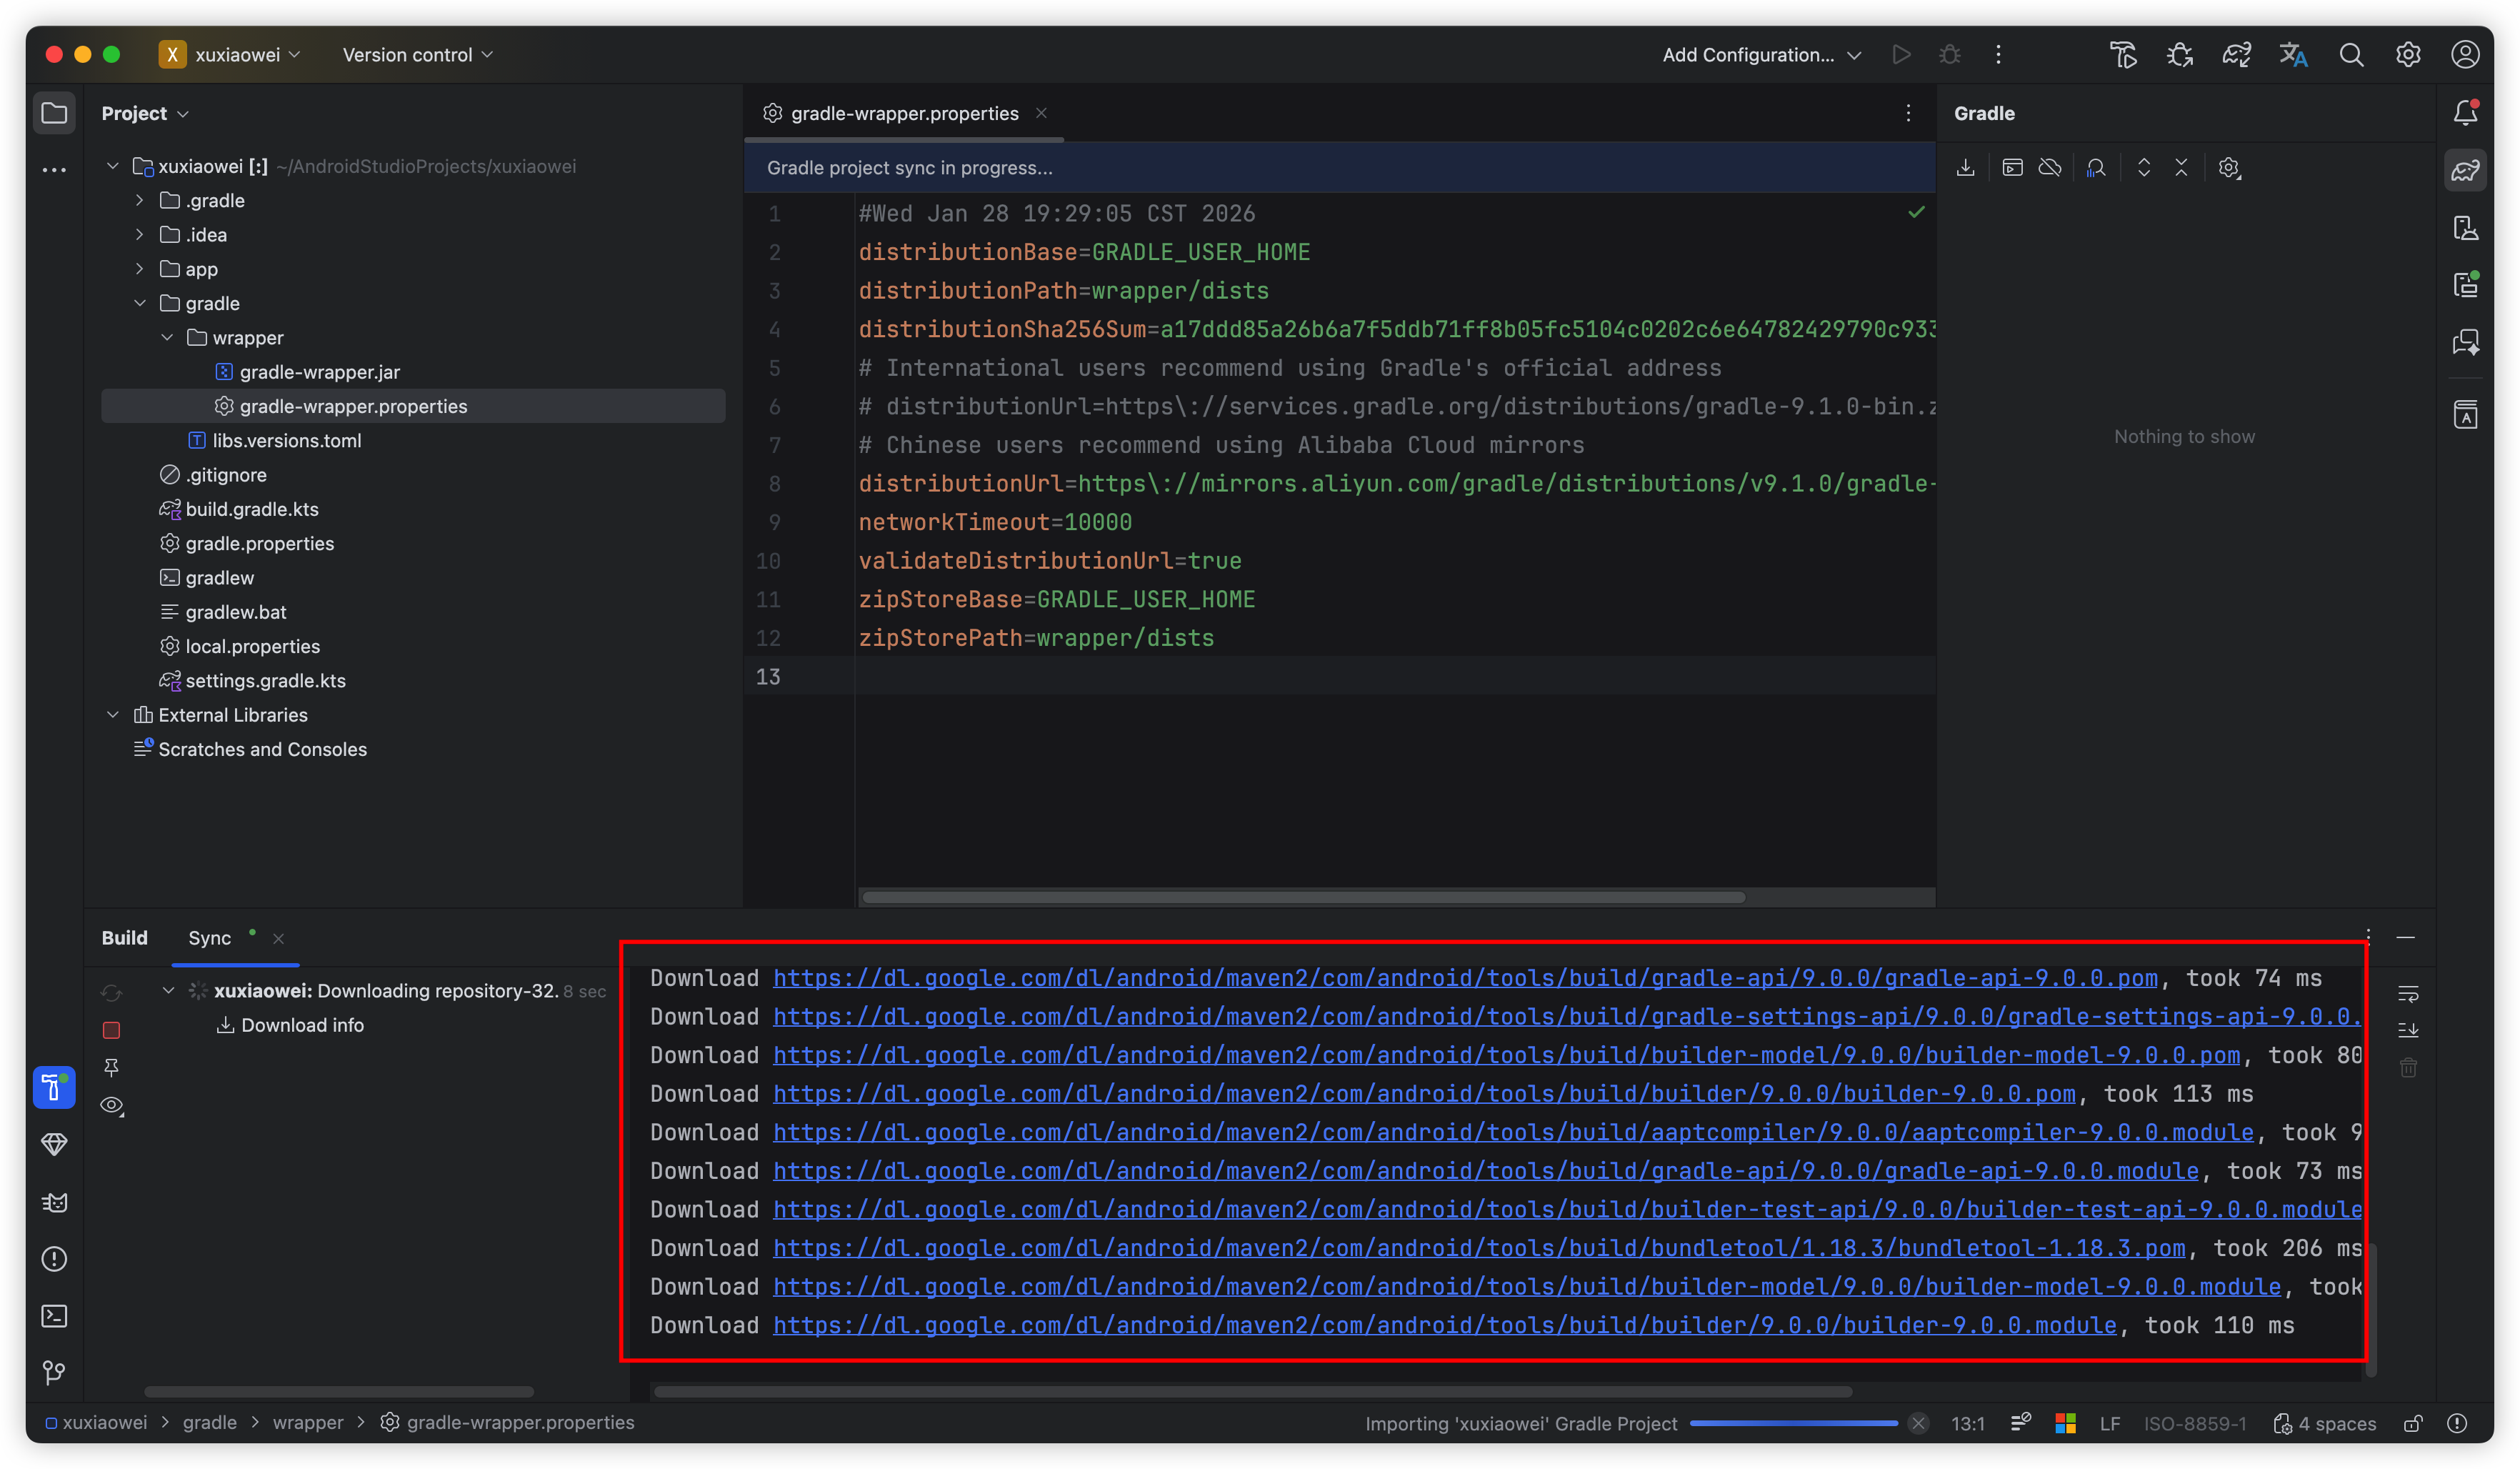Toggle the eye view options in Build panel
The width and height of the screenshot is (2520, 1469).
(112, 1105)
